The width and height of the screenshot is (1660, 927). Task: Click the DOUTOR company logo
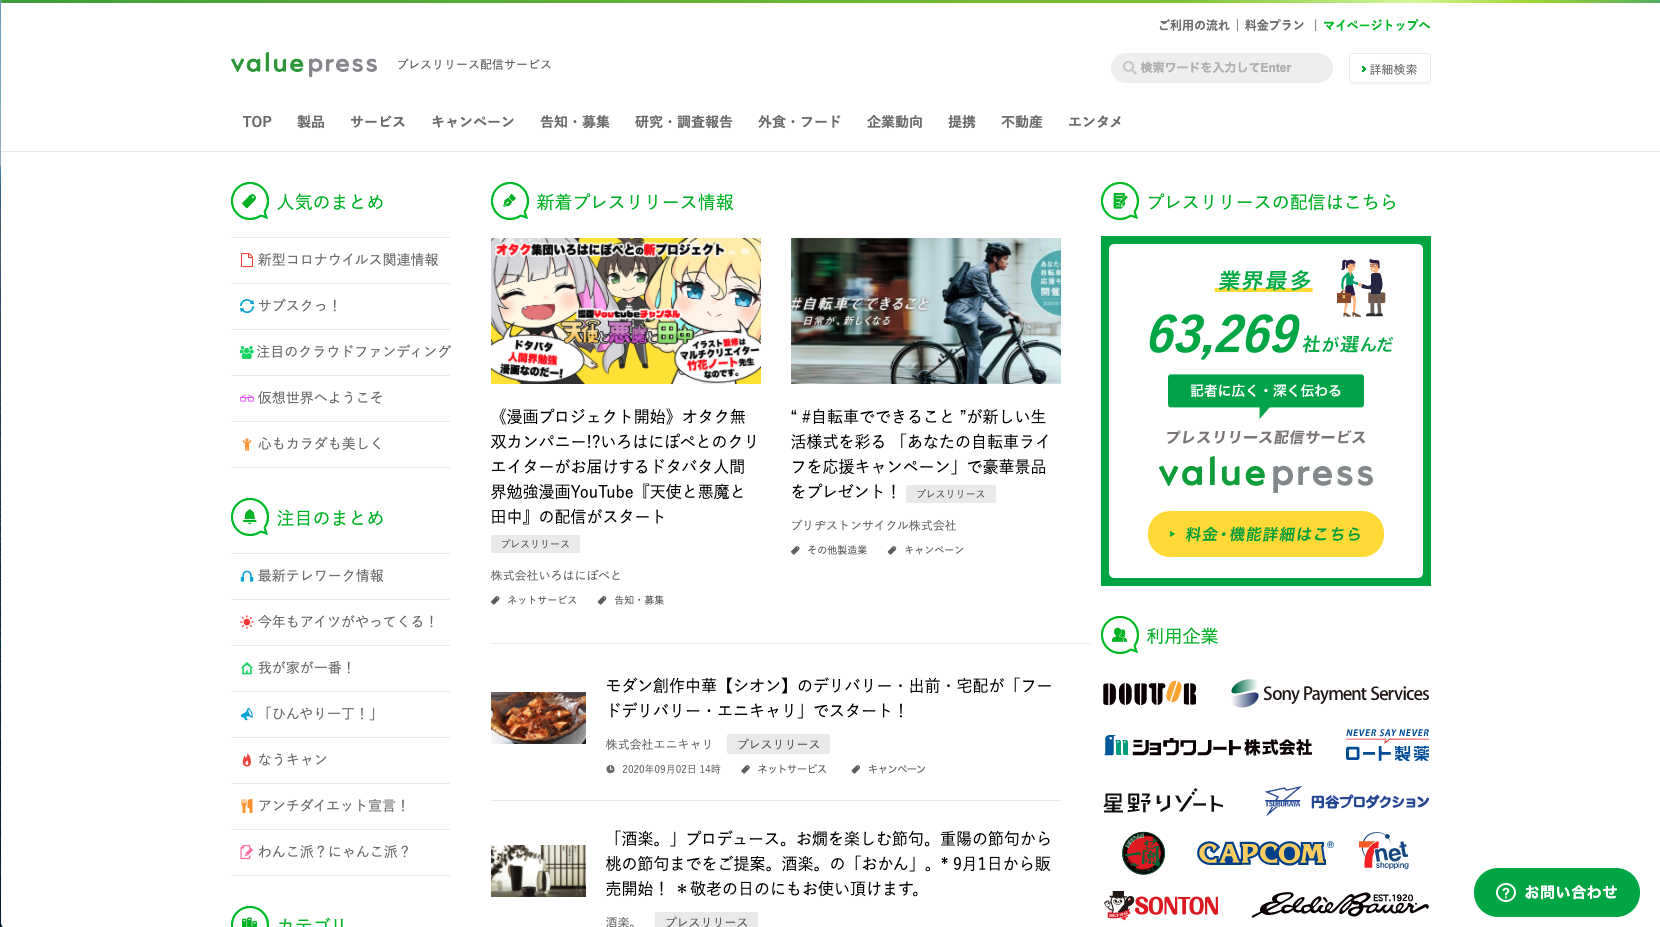(x=1149, y=694)
